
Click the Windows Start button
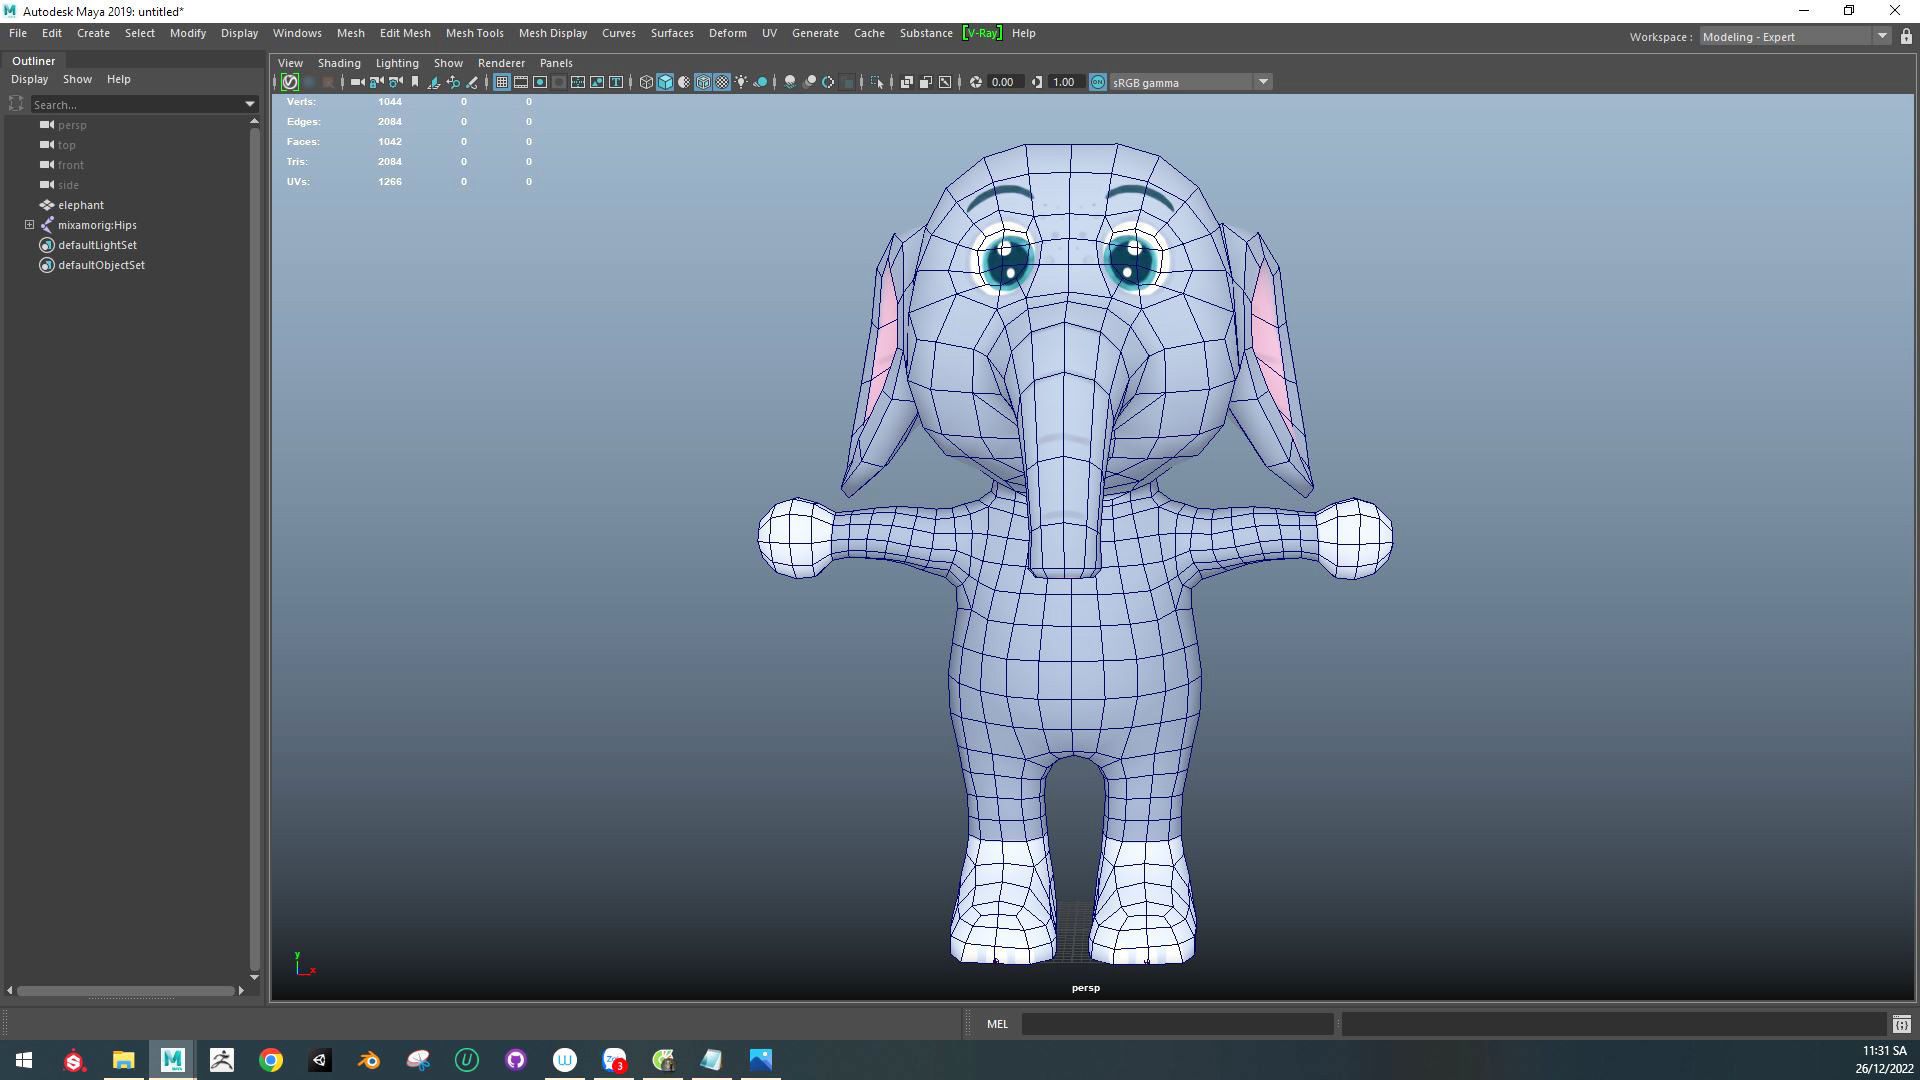click(24, 1060)
